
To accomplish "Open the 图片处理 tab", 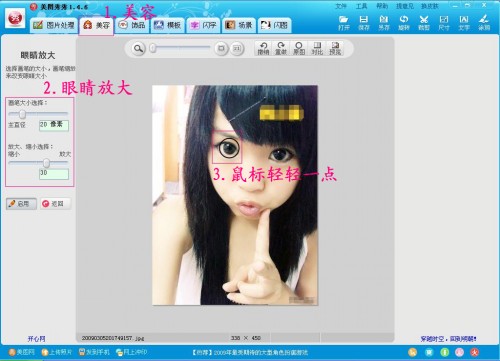I will pyautogui.click(x=54, y=25).
